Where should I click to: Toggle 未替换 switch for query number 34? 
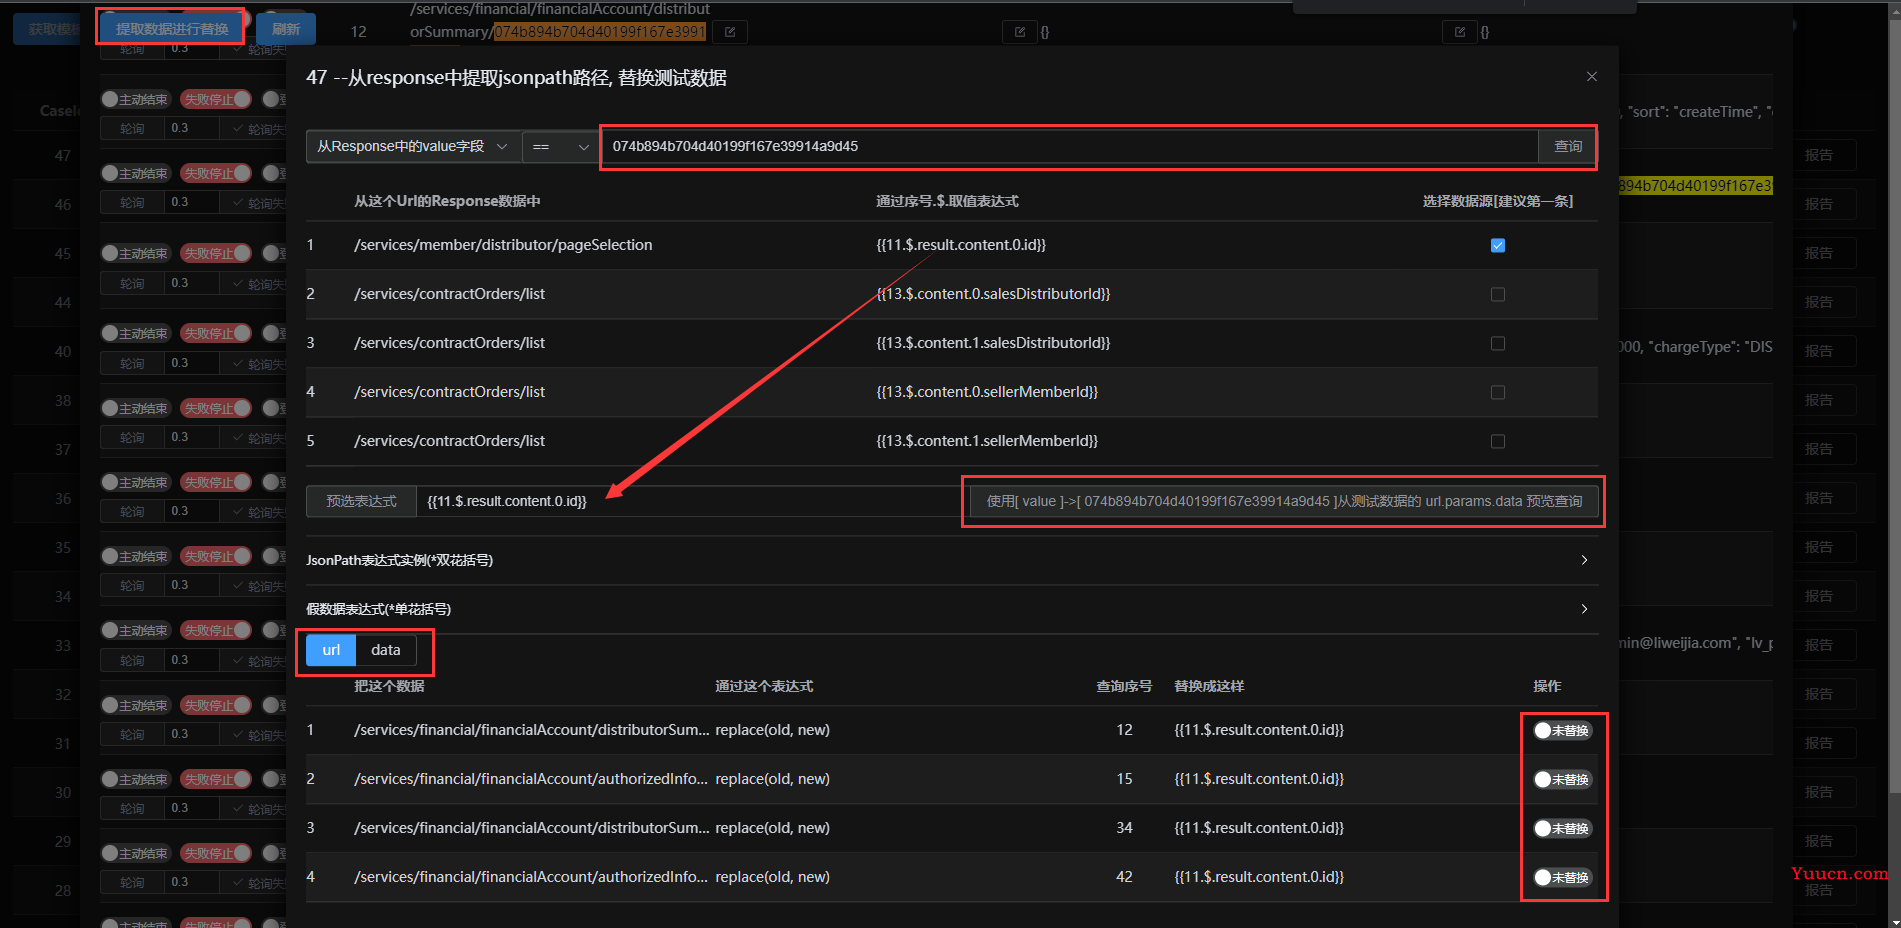coord(1562,829)
